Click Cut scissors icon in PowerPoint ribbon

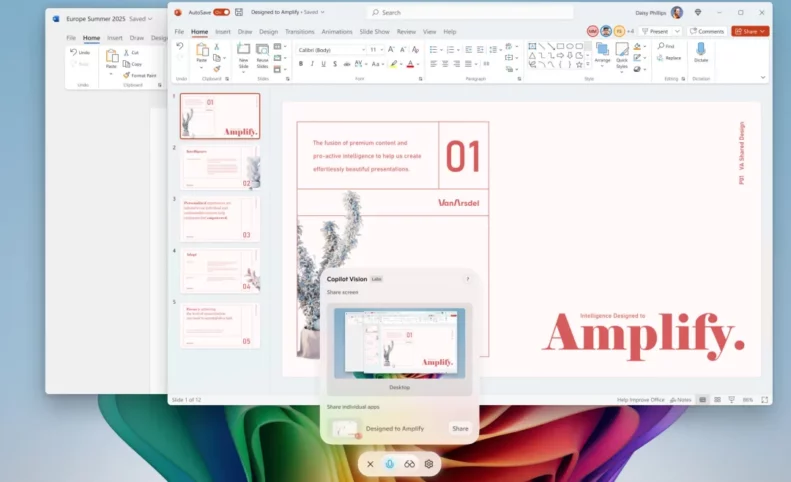[x=216, y=47]
